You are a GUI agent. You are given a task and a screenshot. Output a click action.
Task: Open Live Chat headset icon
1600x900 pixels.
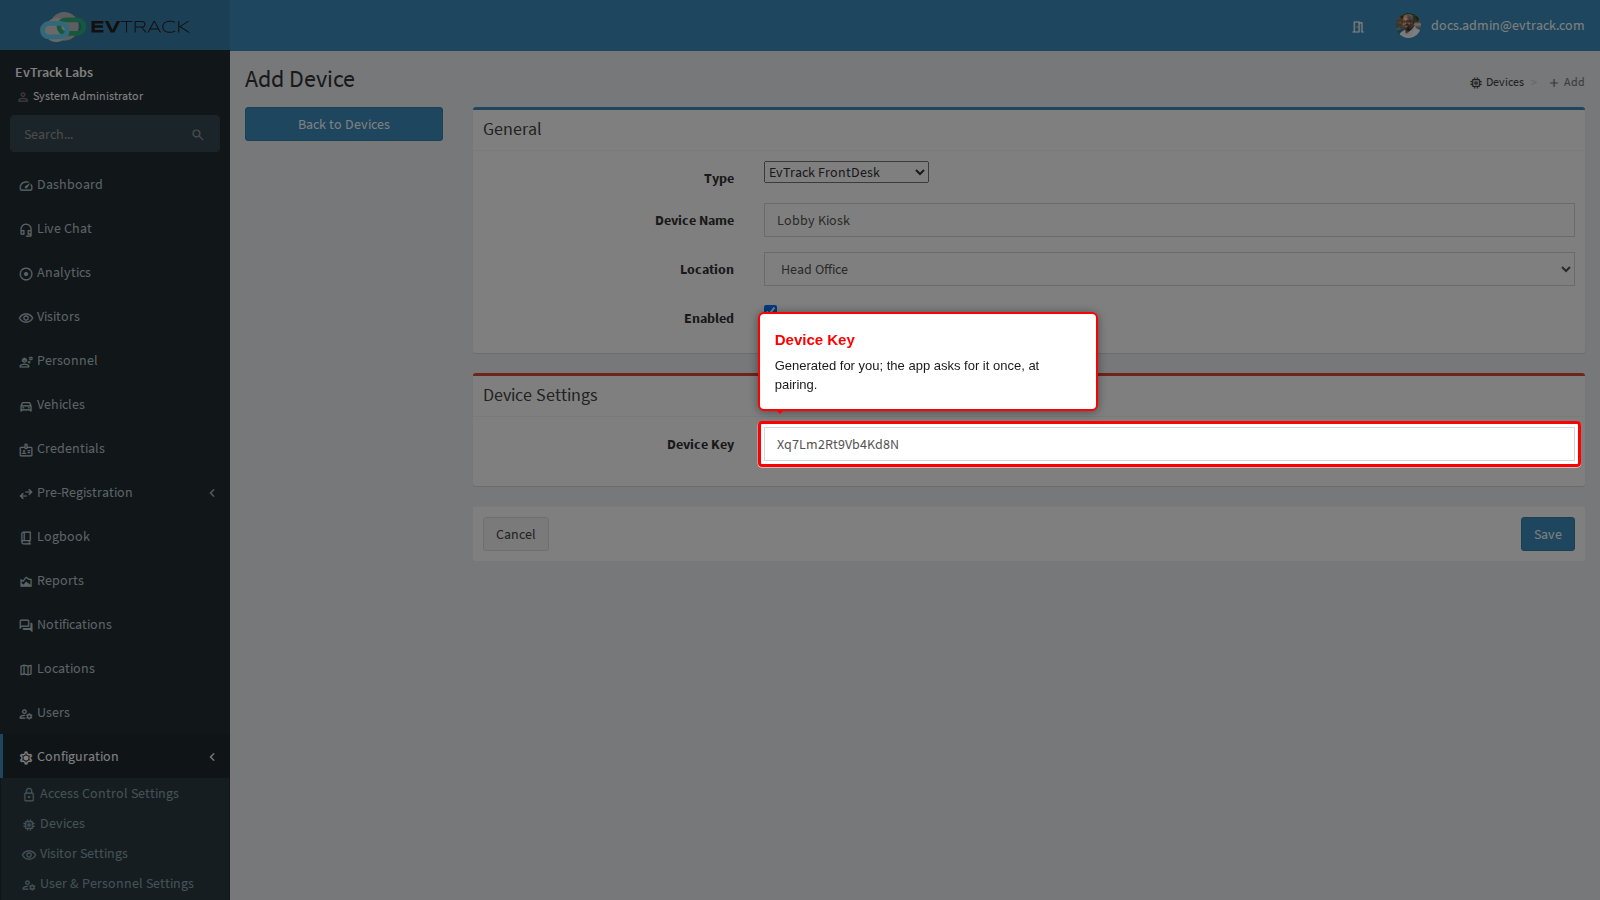coord(26,230)
